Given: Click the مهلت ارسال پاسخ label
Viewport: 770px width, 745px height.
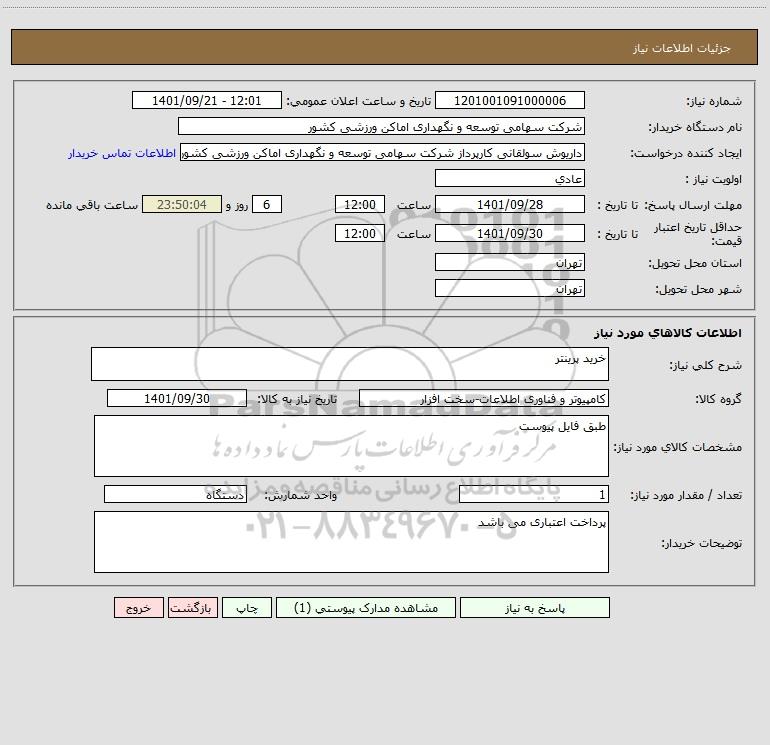Looking at the screenshot, I should (692, 205).
